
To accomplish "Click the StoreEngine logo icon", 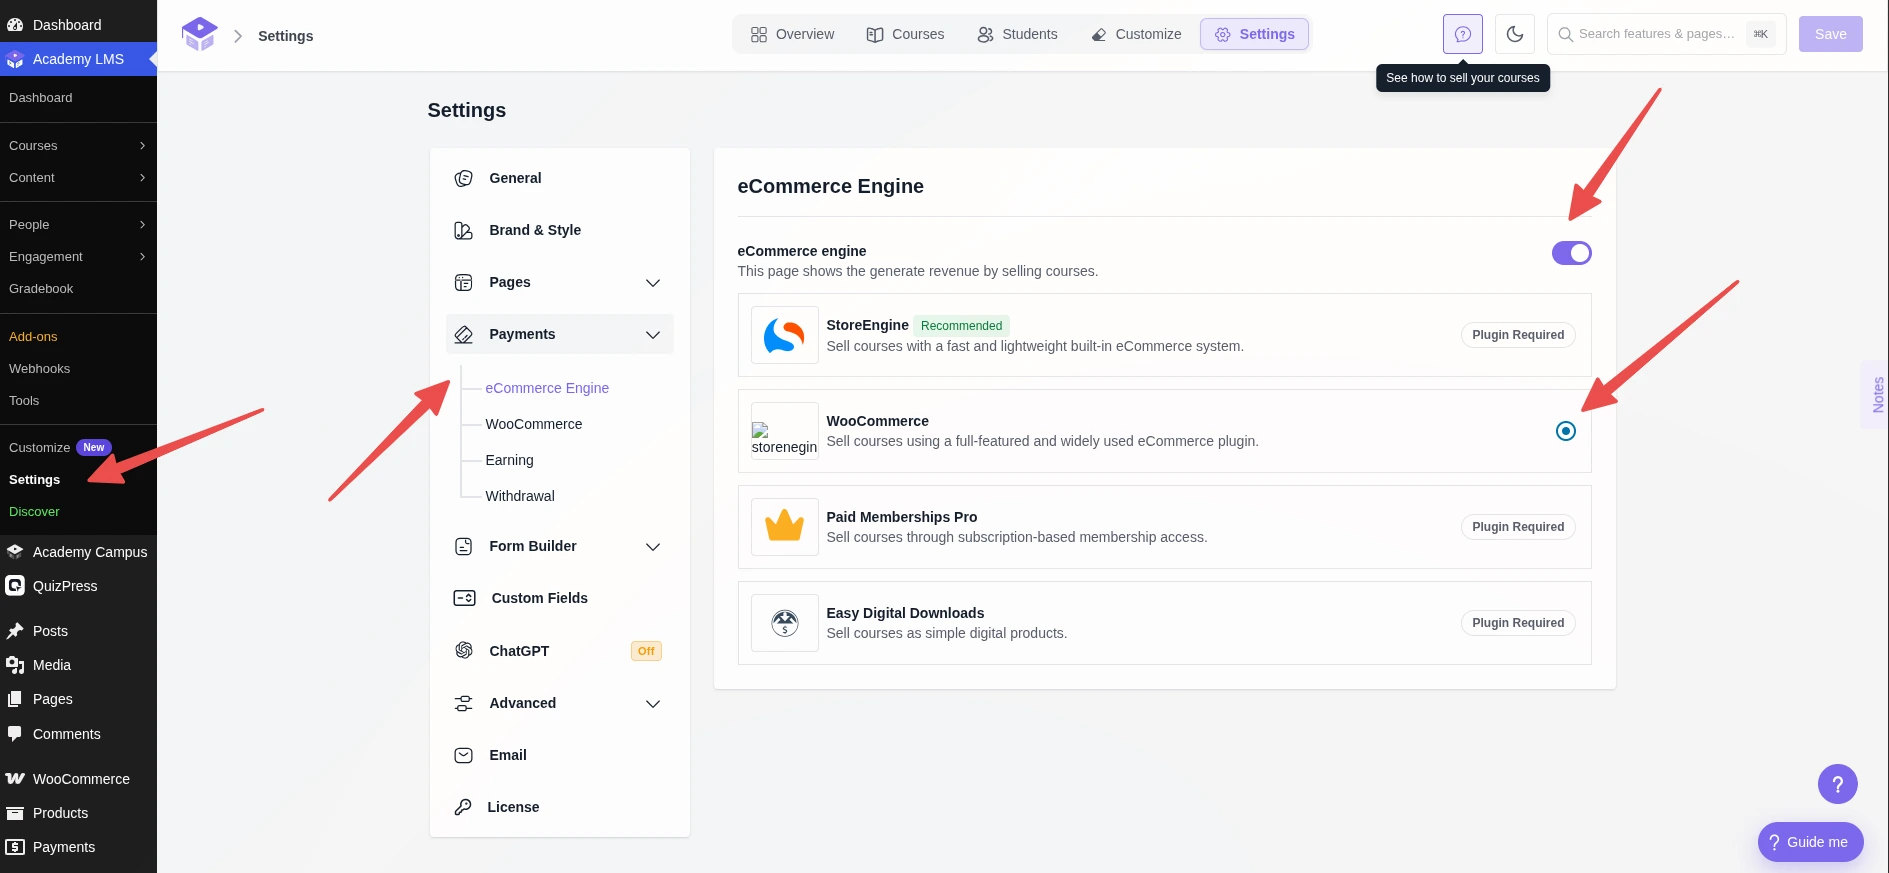I will pyautogui.click(x=784, y=335).
